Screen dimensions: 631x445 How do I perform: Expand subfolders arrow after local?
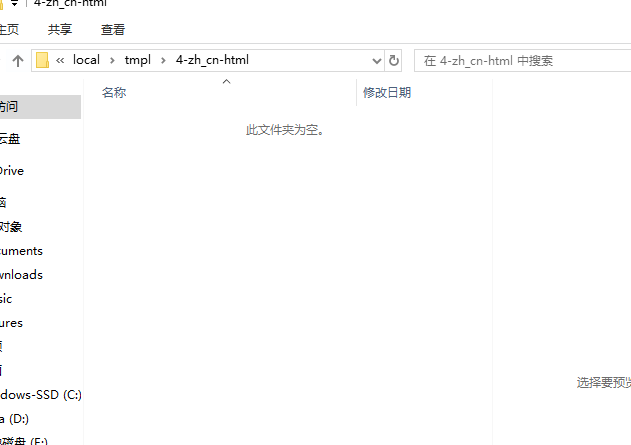coord(112,60)
